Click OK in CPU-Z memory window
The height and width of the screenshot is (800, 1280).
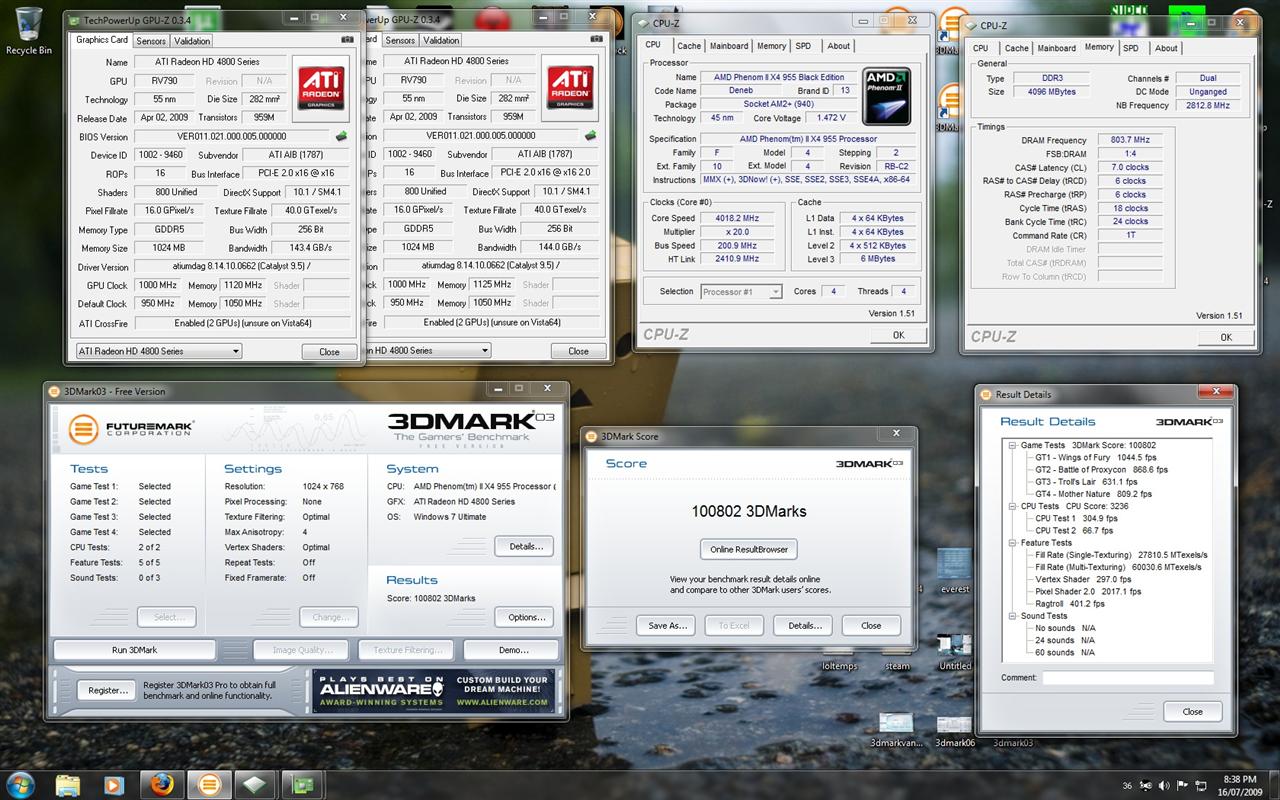[x=1226, y=337]
